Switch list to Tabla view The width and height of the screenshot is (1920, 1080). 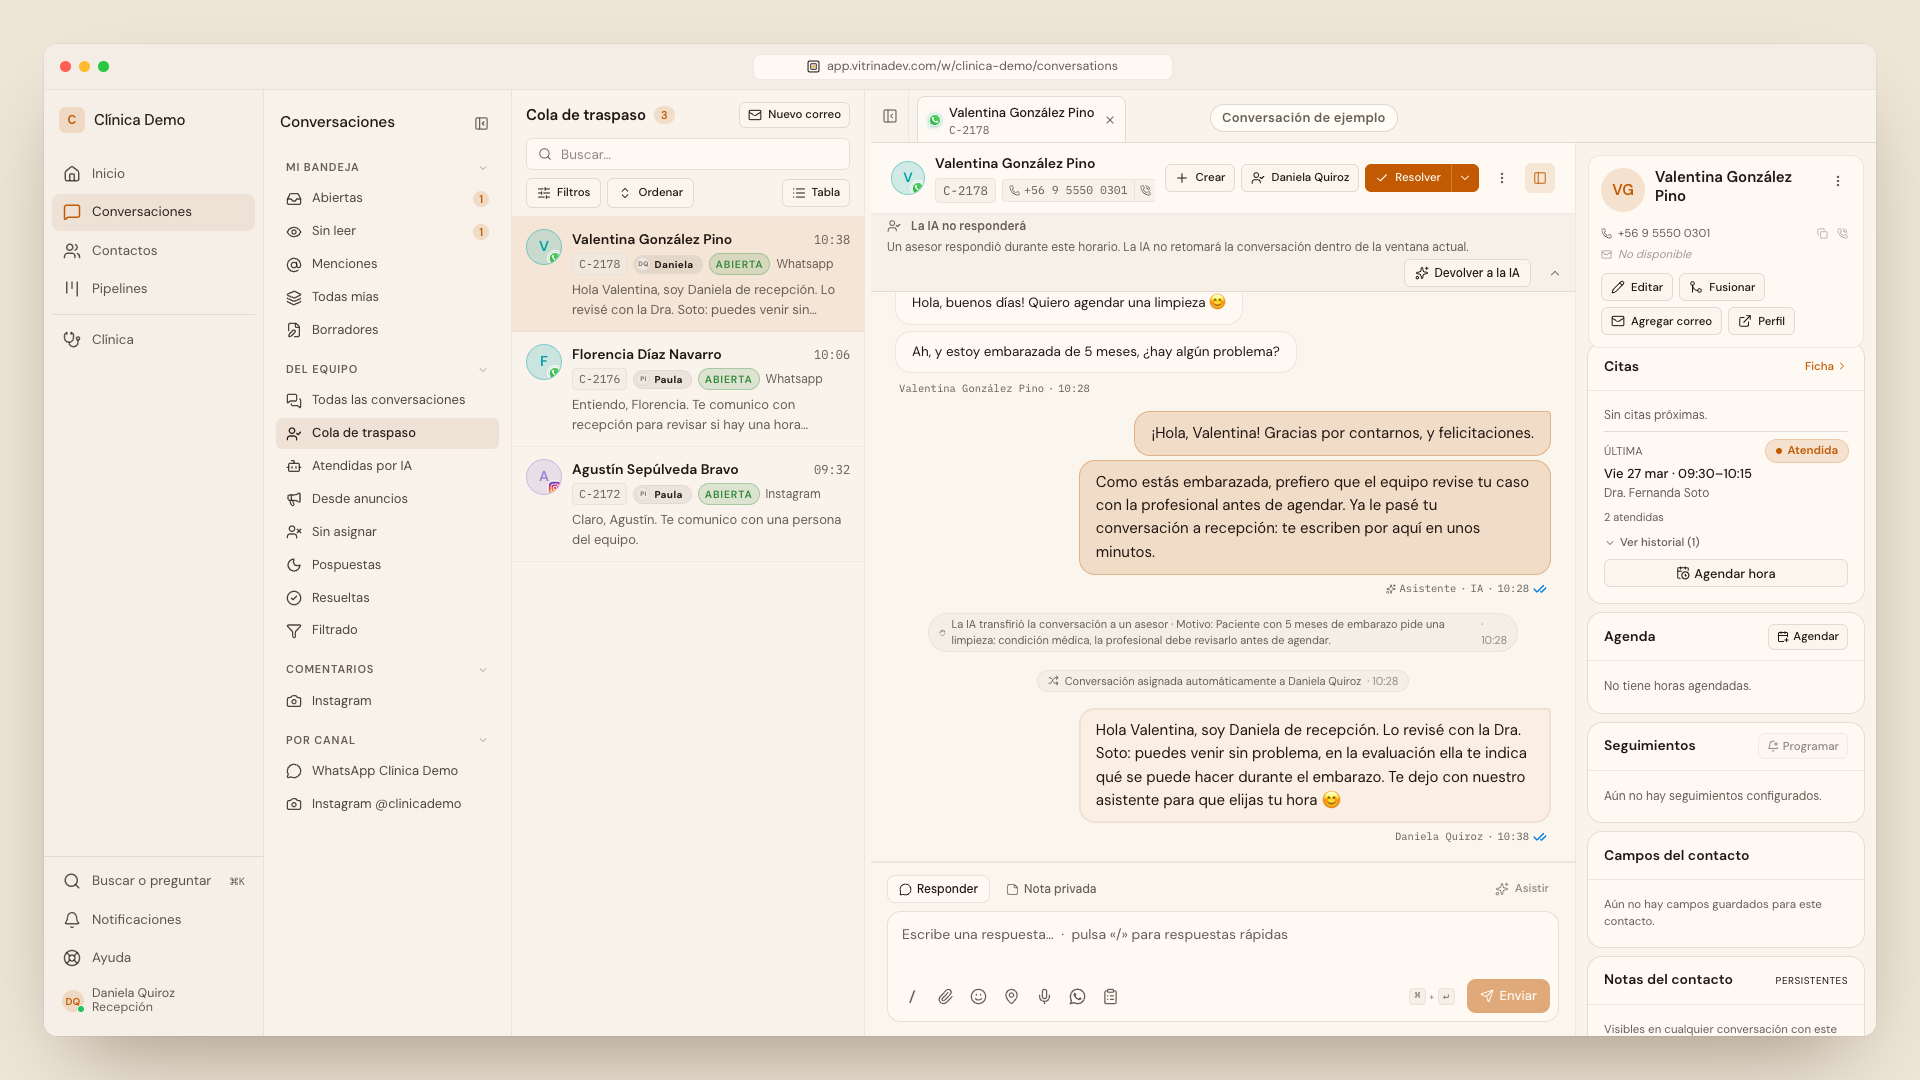(x=816, y=193)
